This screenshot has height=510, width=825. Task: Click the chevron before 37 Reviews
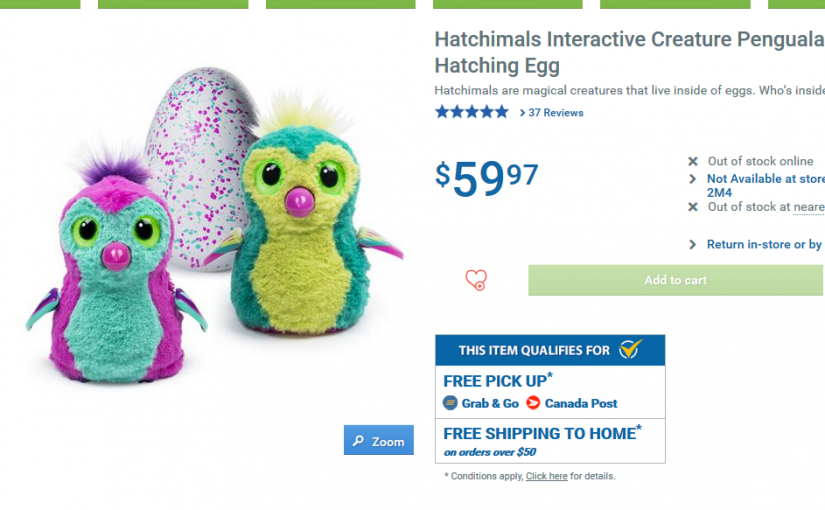coord(522,113)
